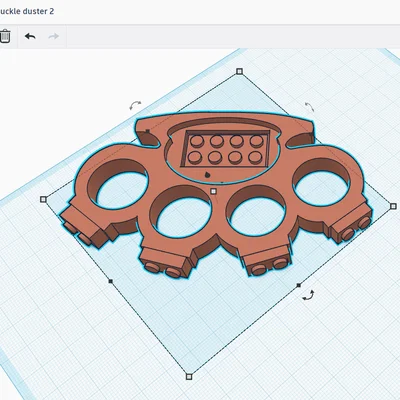400x400 pixels.
Task: Click the black lower-left edge midpoint handle
Action: click(111, 281)
